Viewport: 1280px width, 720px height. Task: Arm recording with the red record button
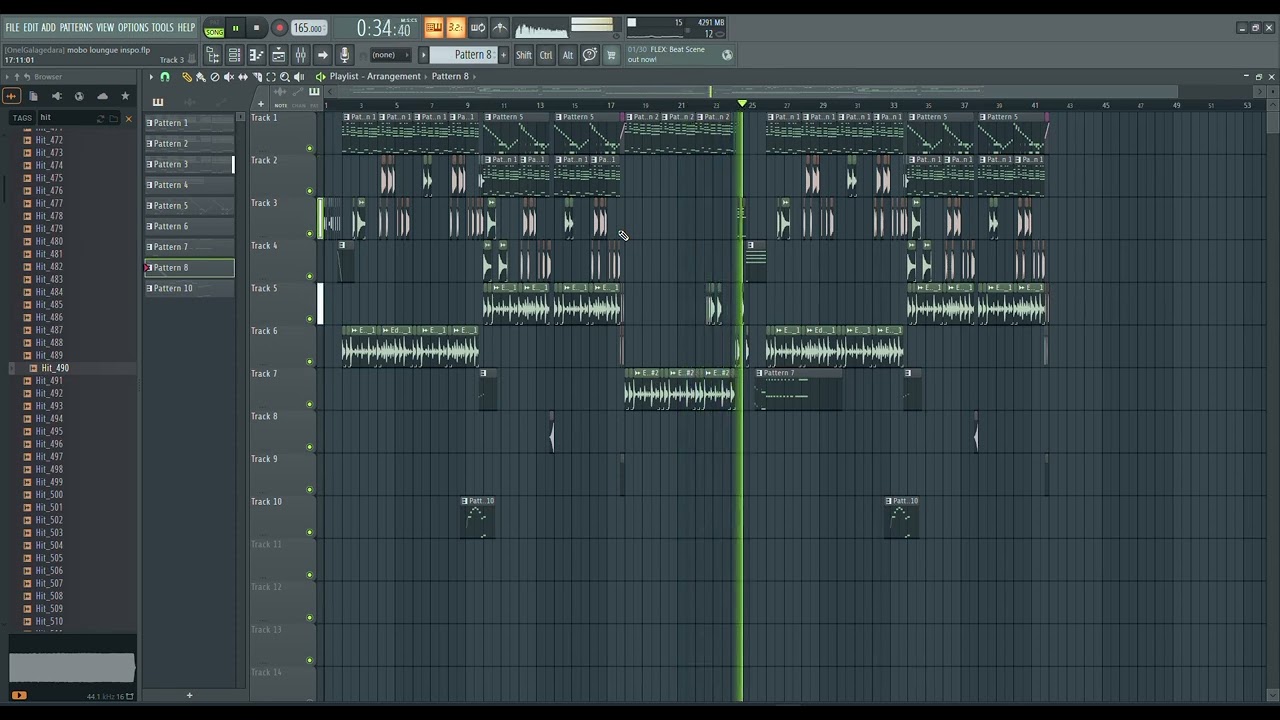point(279,29)
